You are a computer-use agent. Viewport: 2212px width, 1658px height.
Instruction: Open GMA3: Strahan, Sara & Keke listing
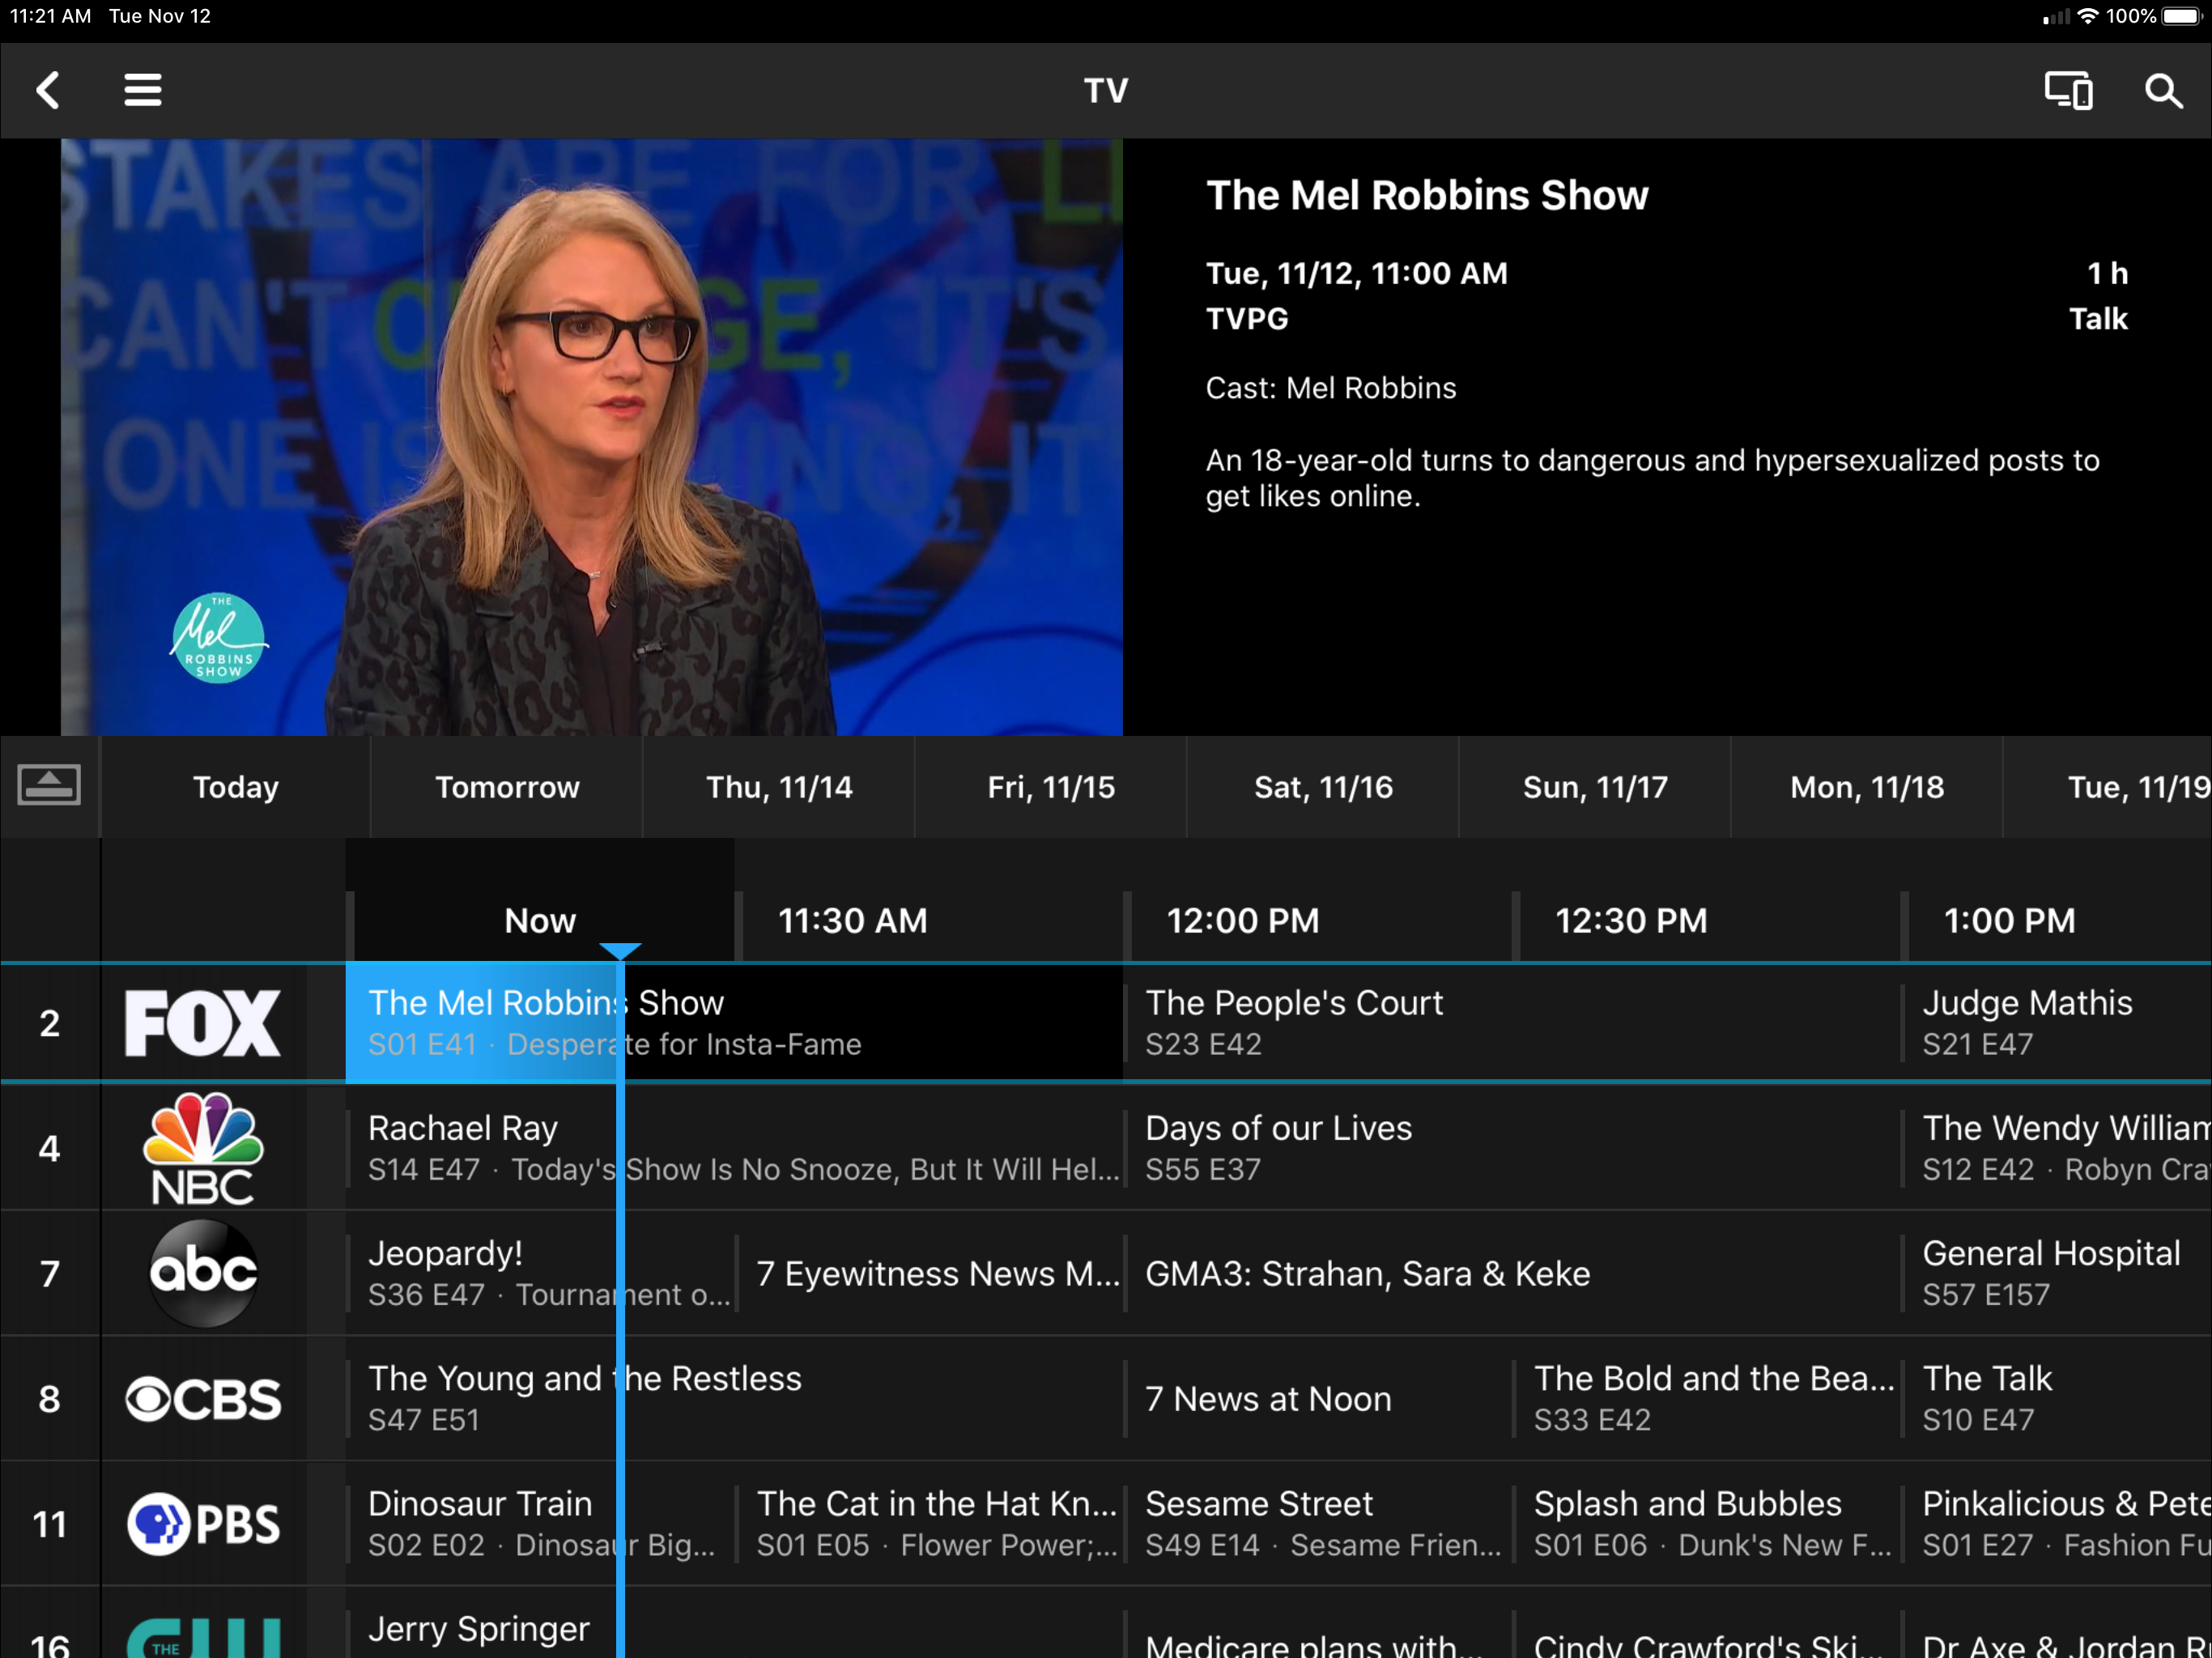pos(1511,1273)
